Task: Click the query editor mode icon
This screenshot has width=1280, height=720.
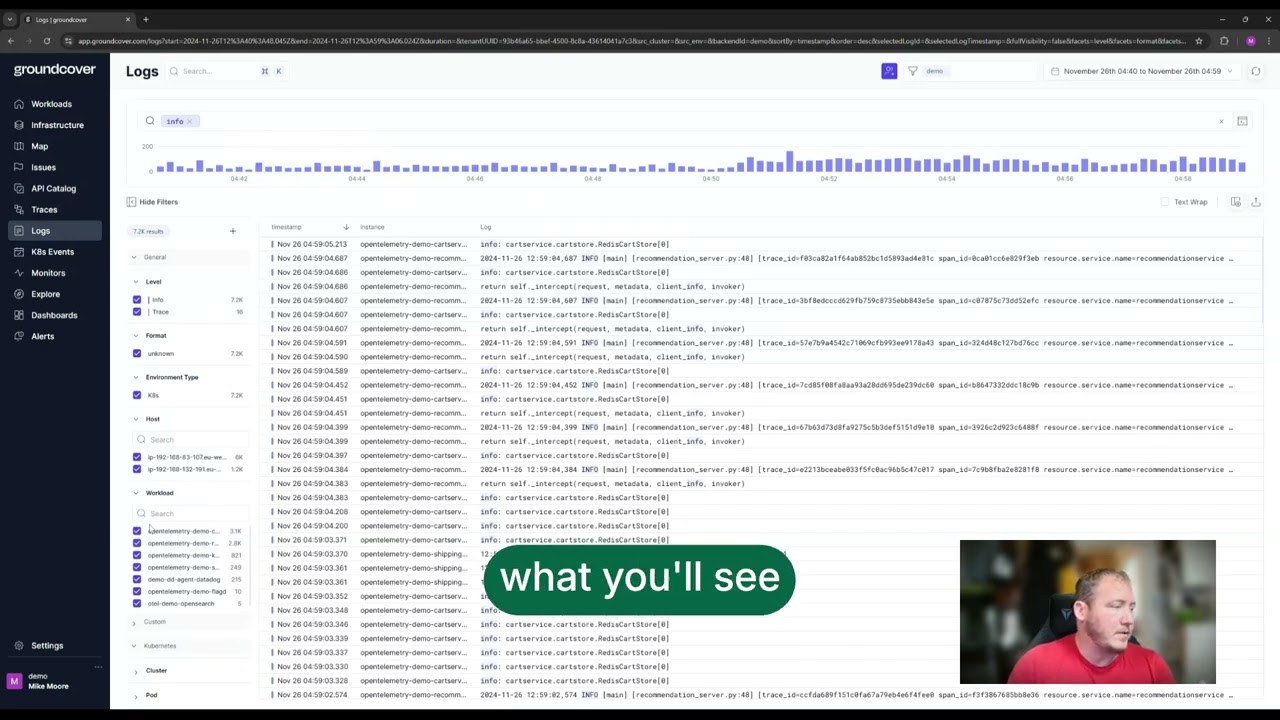Action: (1242, 121)
